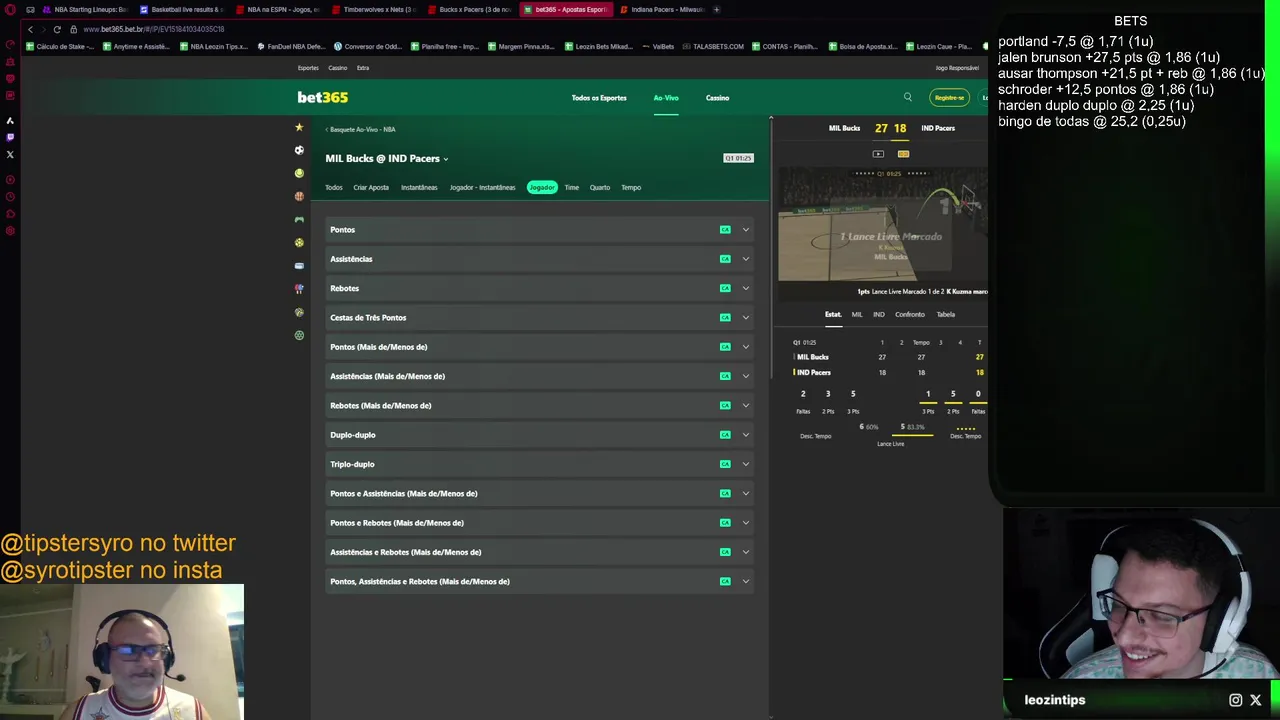Expand the Triplo-duplo market chevron
The height and width of the screenshot is (720, 1280).
(745, 464)
